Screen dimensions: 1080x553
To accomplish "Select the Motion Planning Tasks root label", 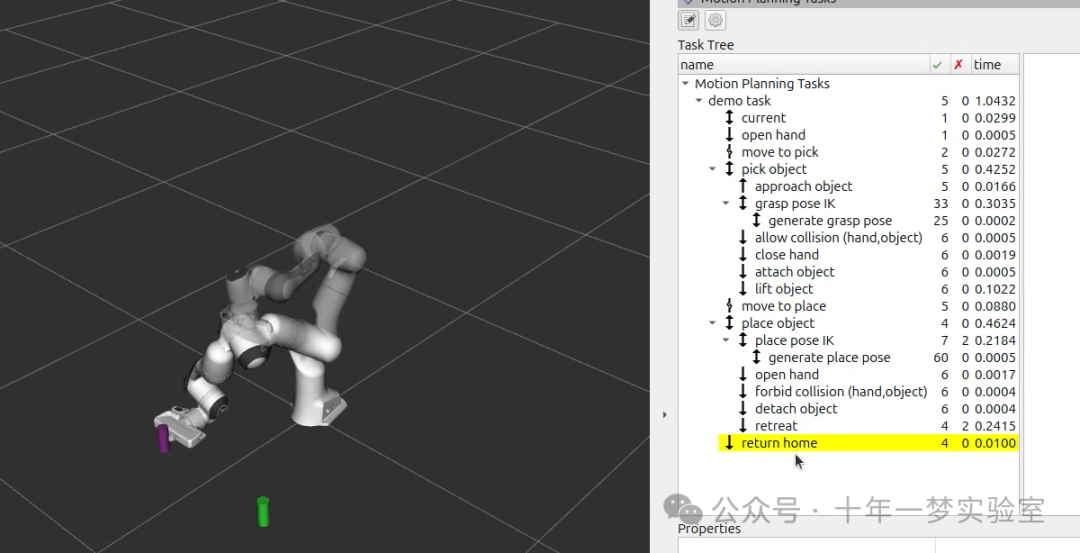I will (x=762, y=84).
